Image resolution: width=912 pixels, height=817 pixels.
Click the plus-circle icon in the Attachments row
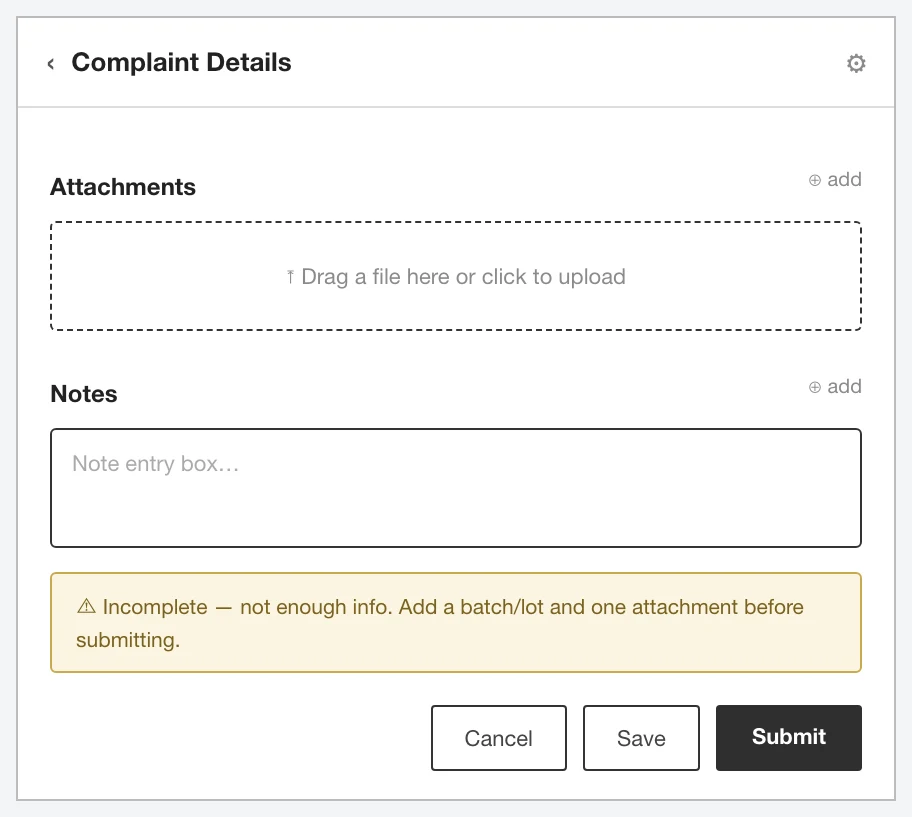814,180
